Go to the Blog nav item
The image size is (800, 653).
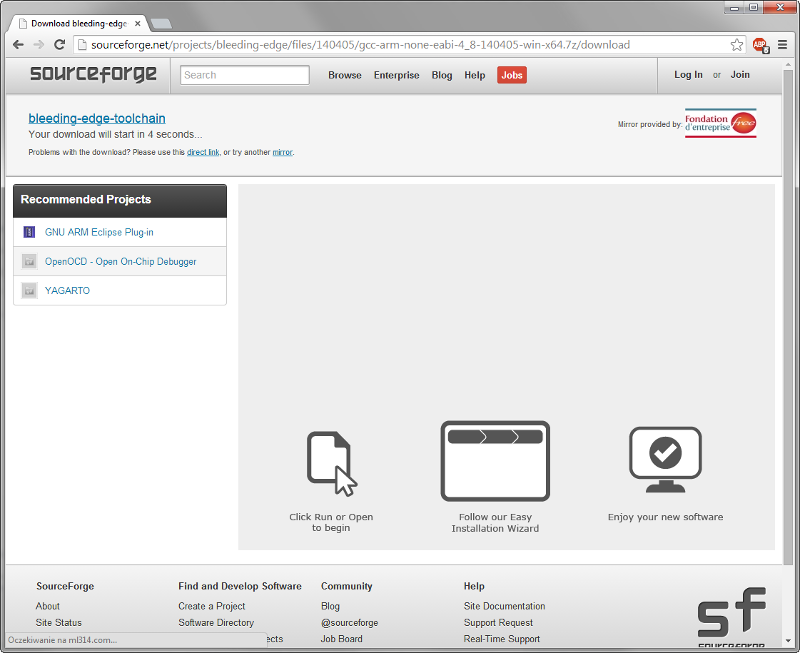[442, 75]
